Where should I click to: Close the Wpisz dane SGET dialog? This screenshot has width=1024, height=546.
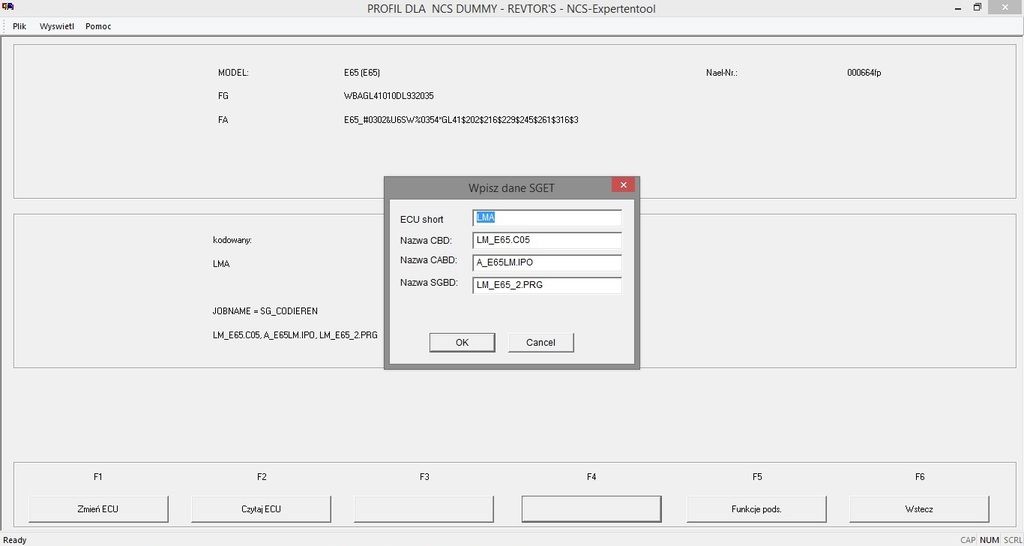pyautogui.click(x=623, y=185)
